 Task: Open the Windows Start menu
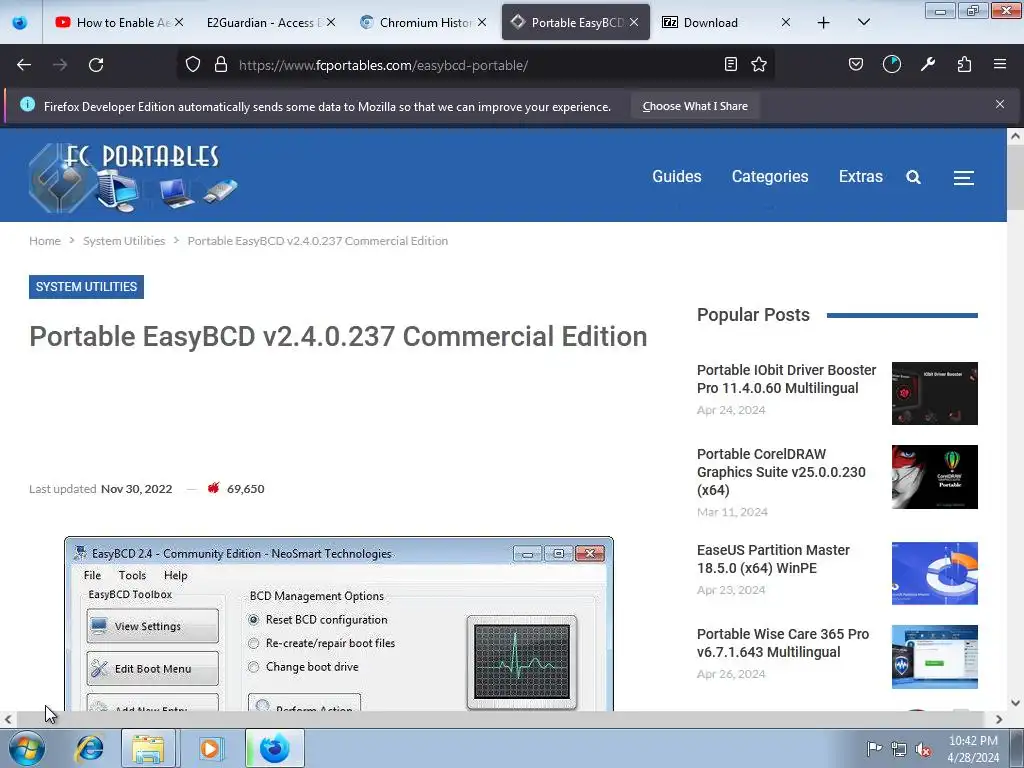[27, 748]
